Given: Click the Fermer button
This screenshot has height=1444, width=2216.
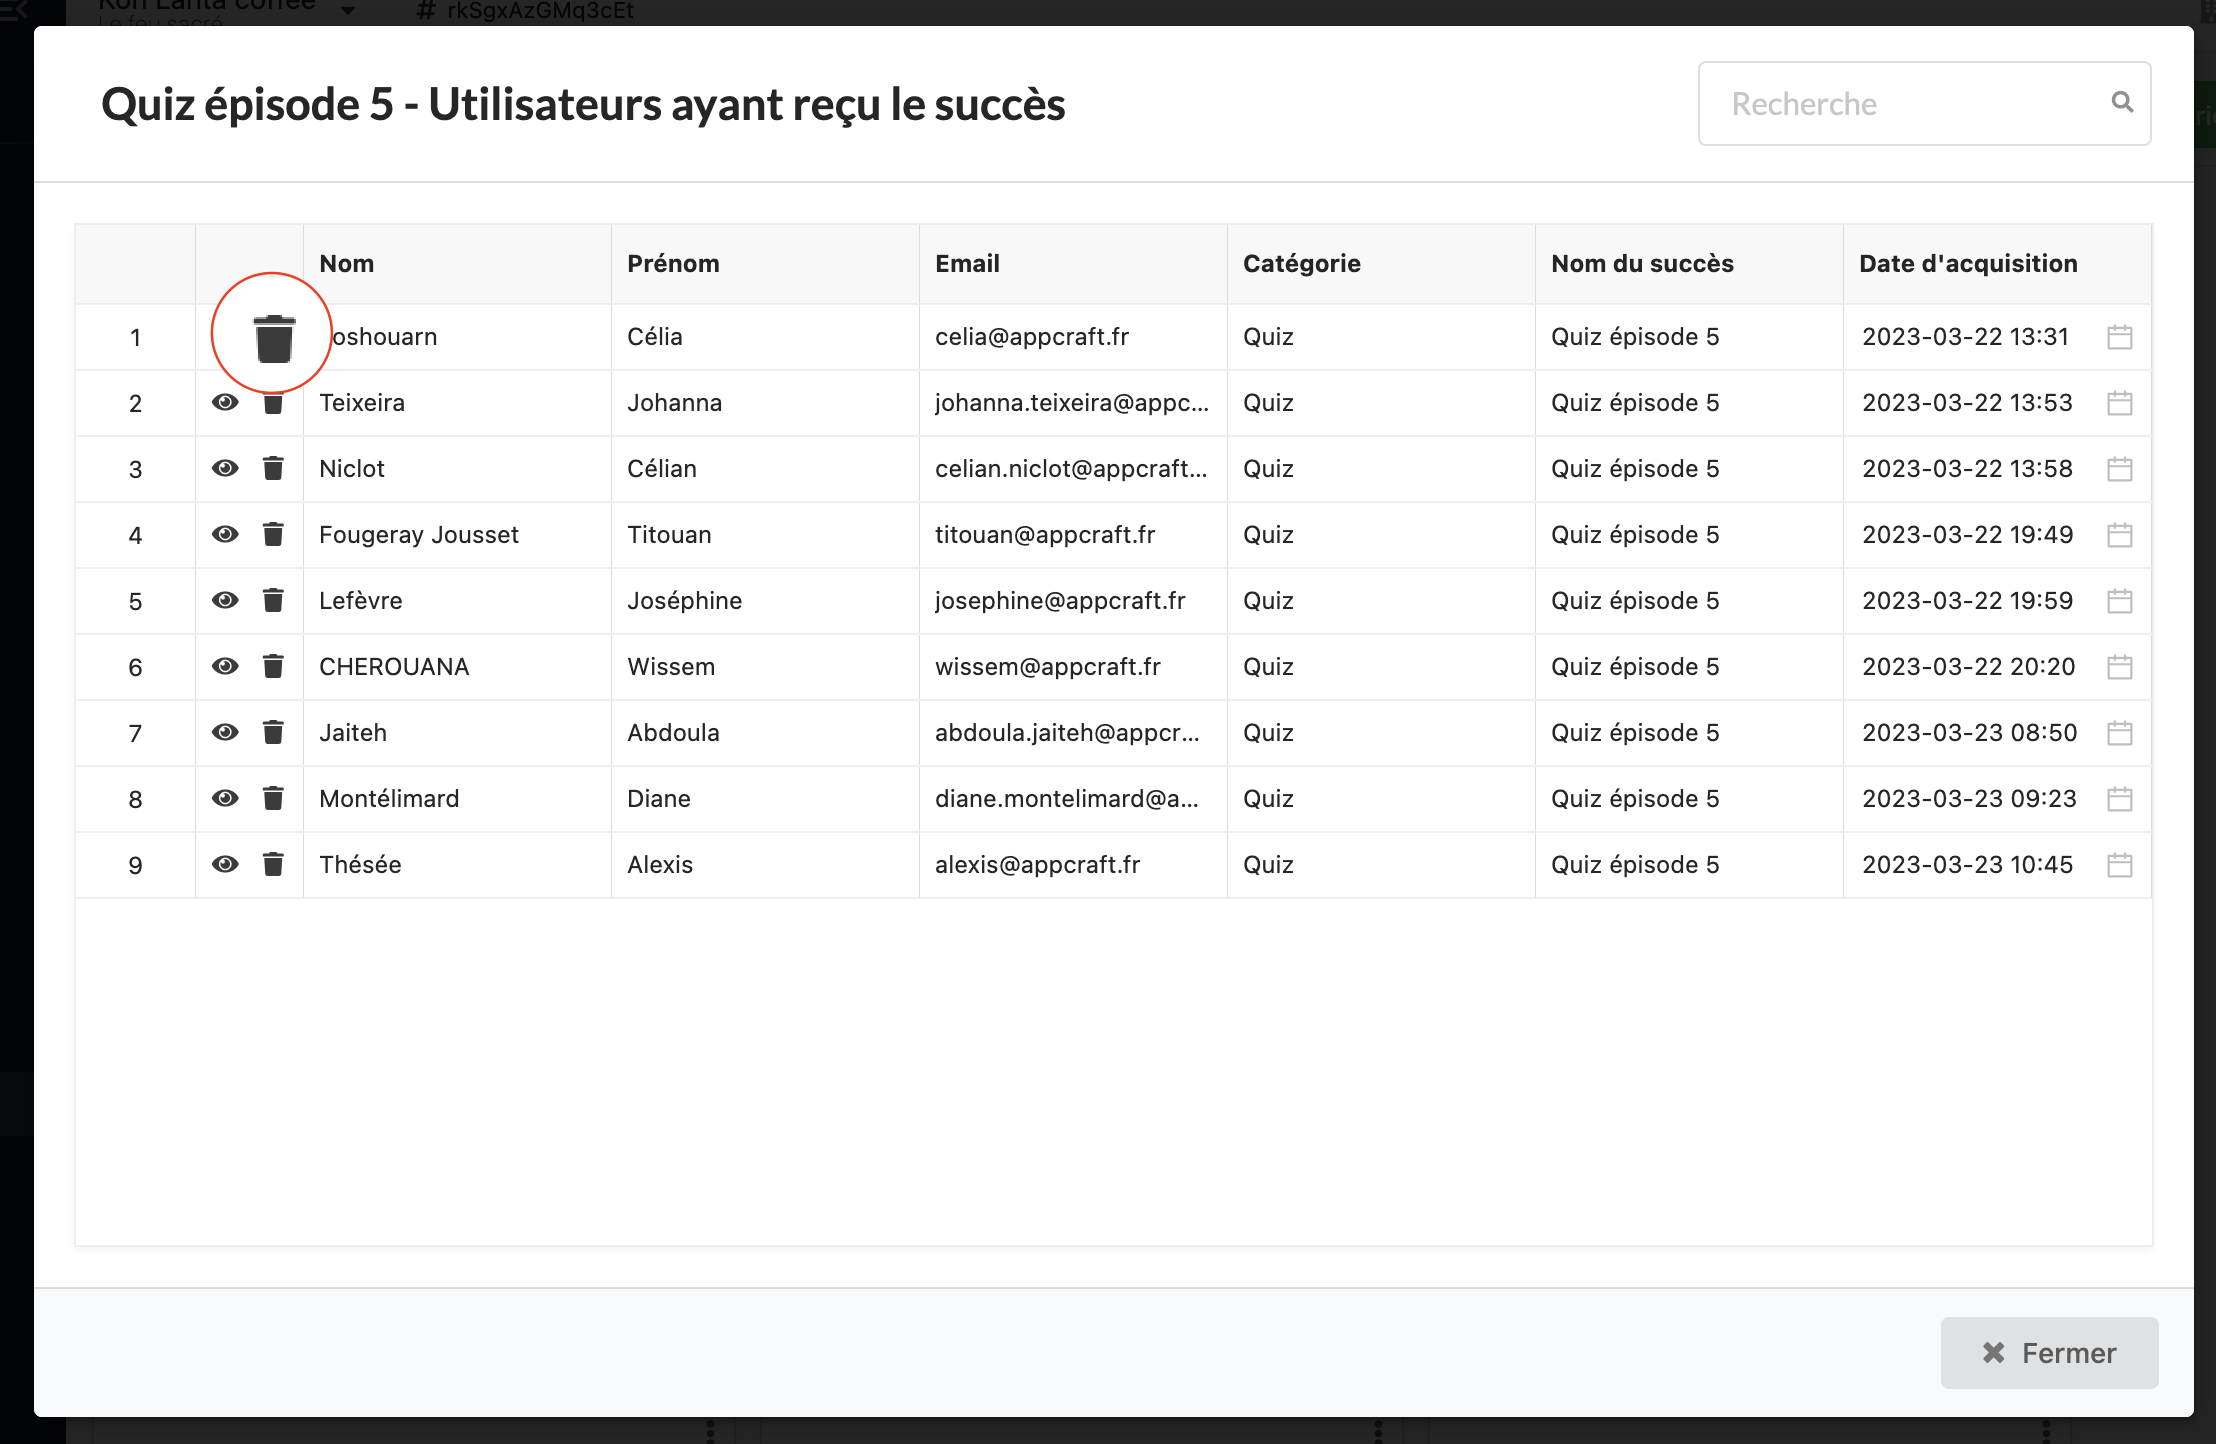Looking at the screenshot, I should [2049, 1352].
